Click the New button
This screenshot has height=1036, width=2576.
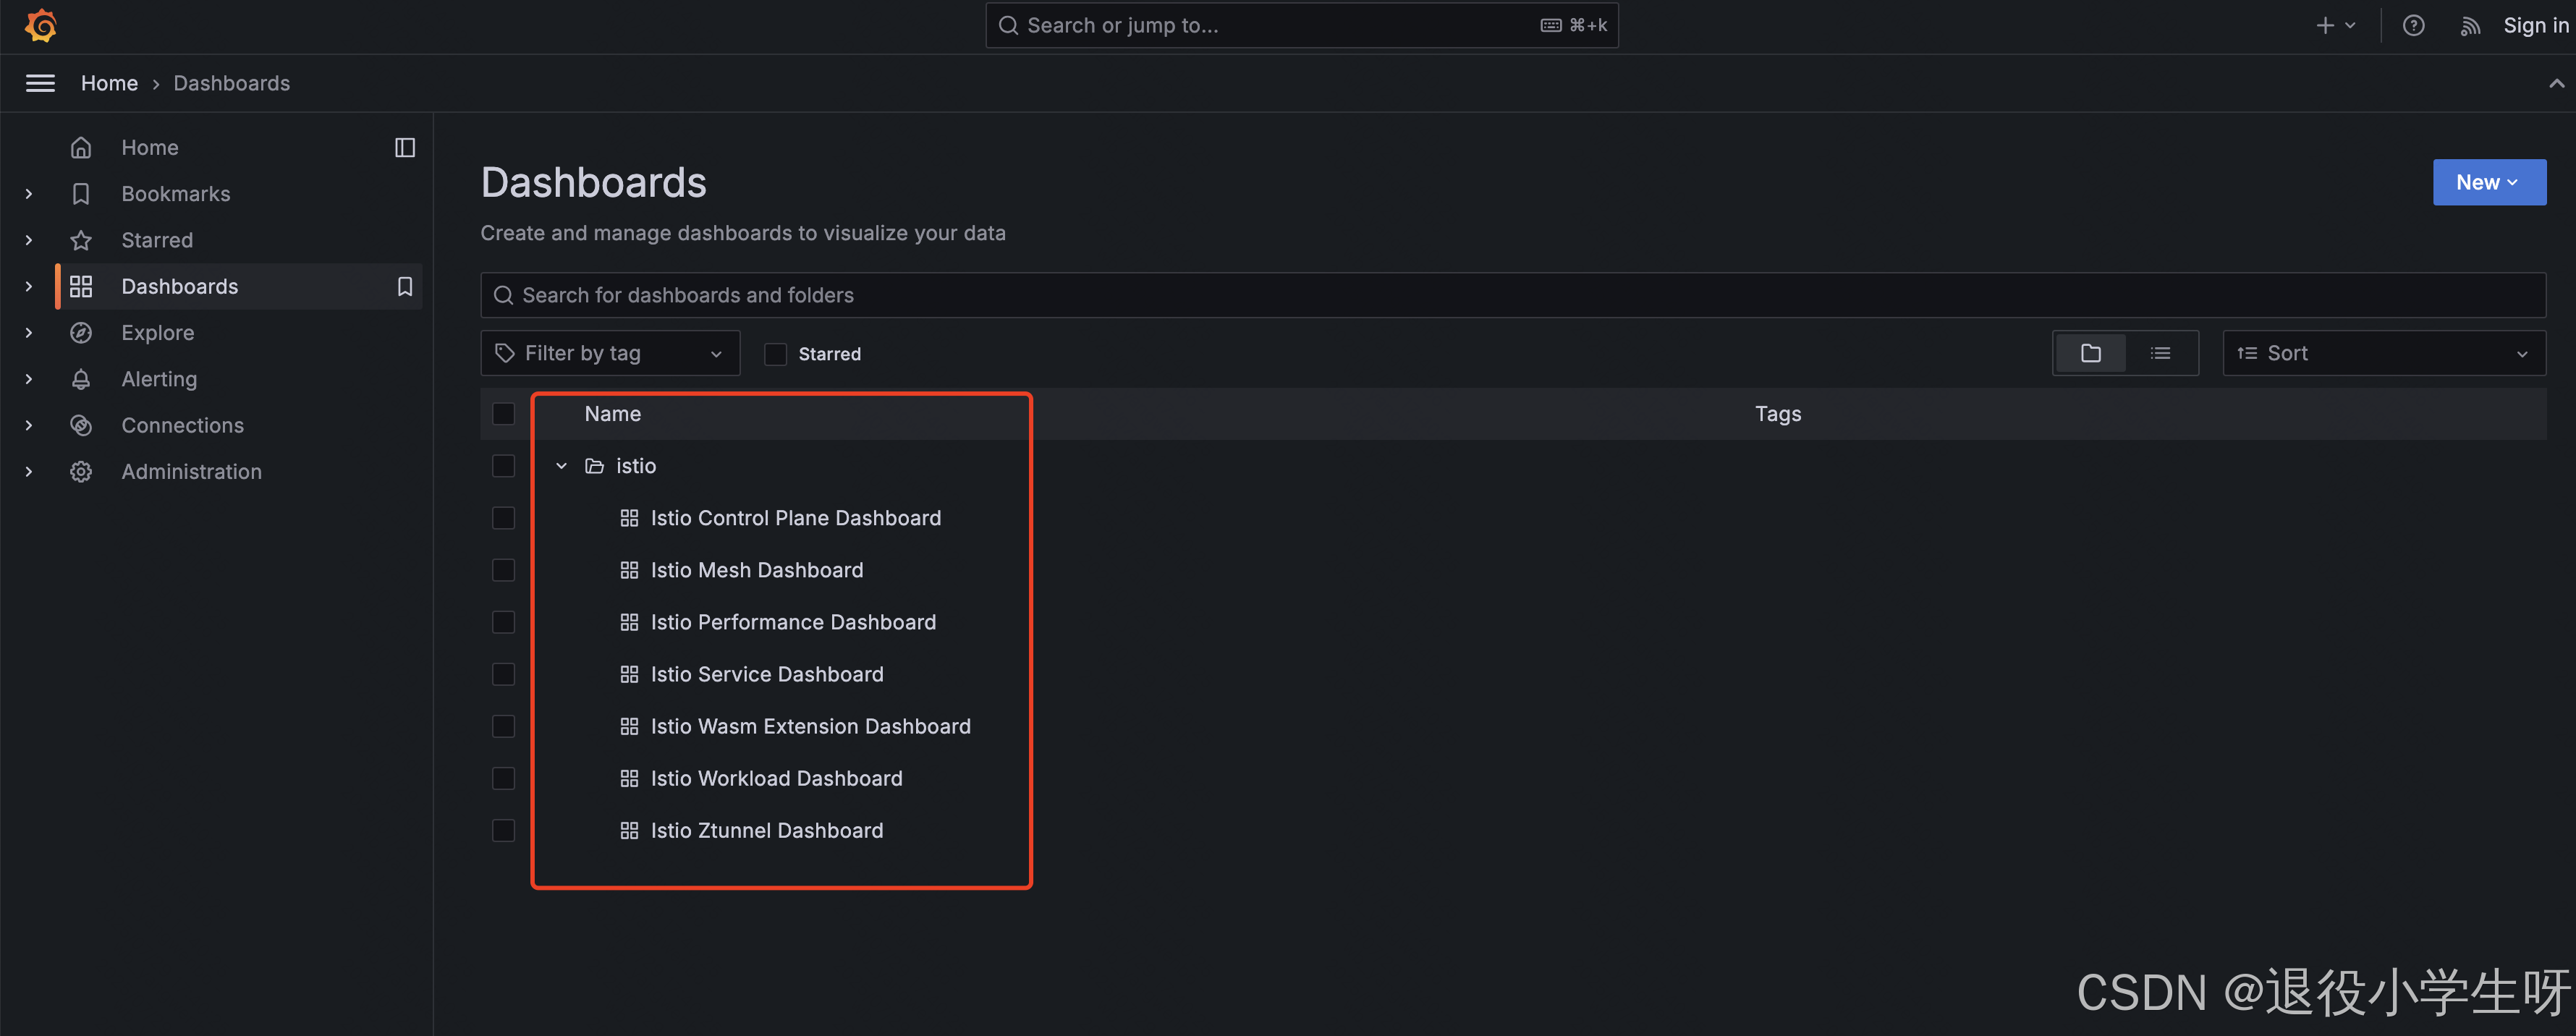[2489, 182]
